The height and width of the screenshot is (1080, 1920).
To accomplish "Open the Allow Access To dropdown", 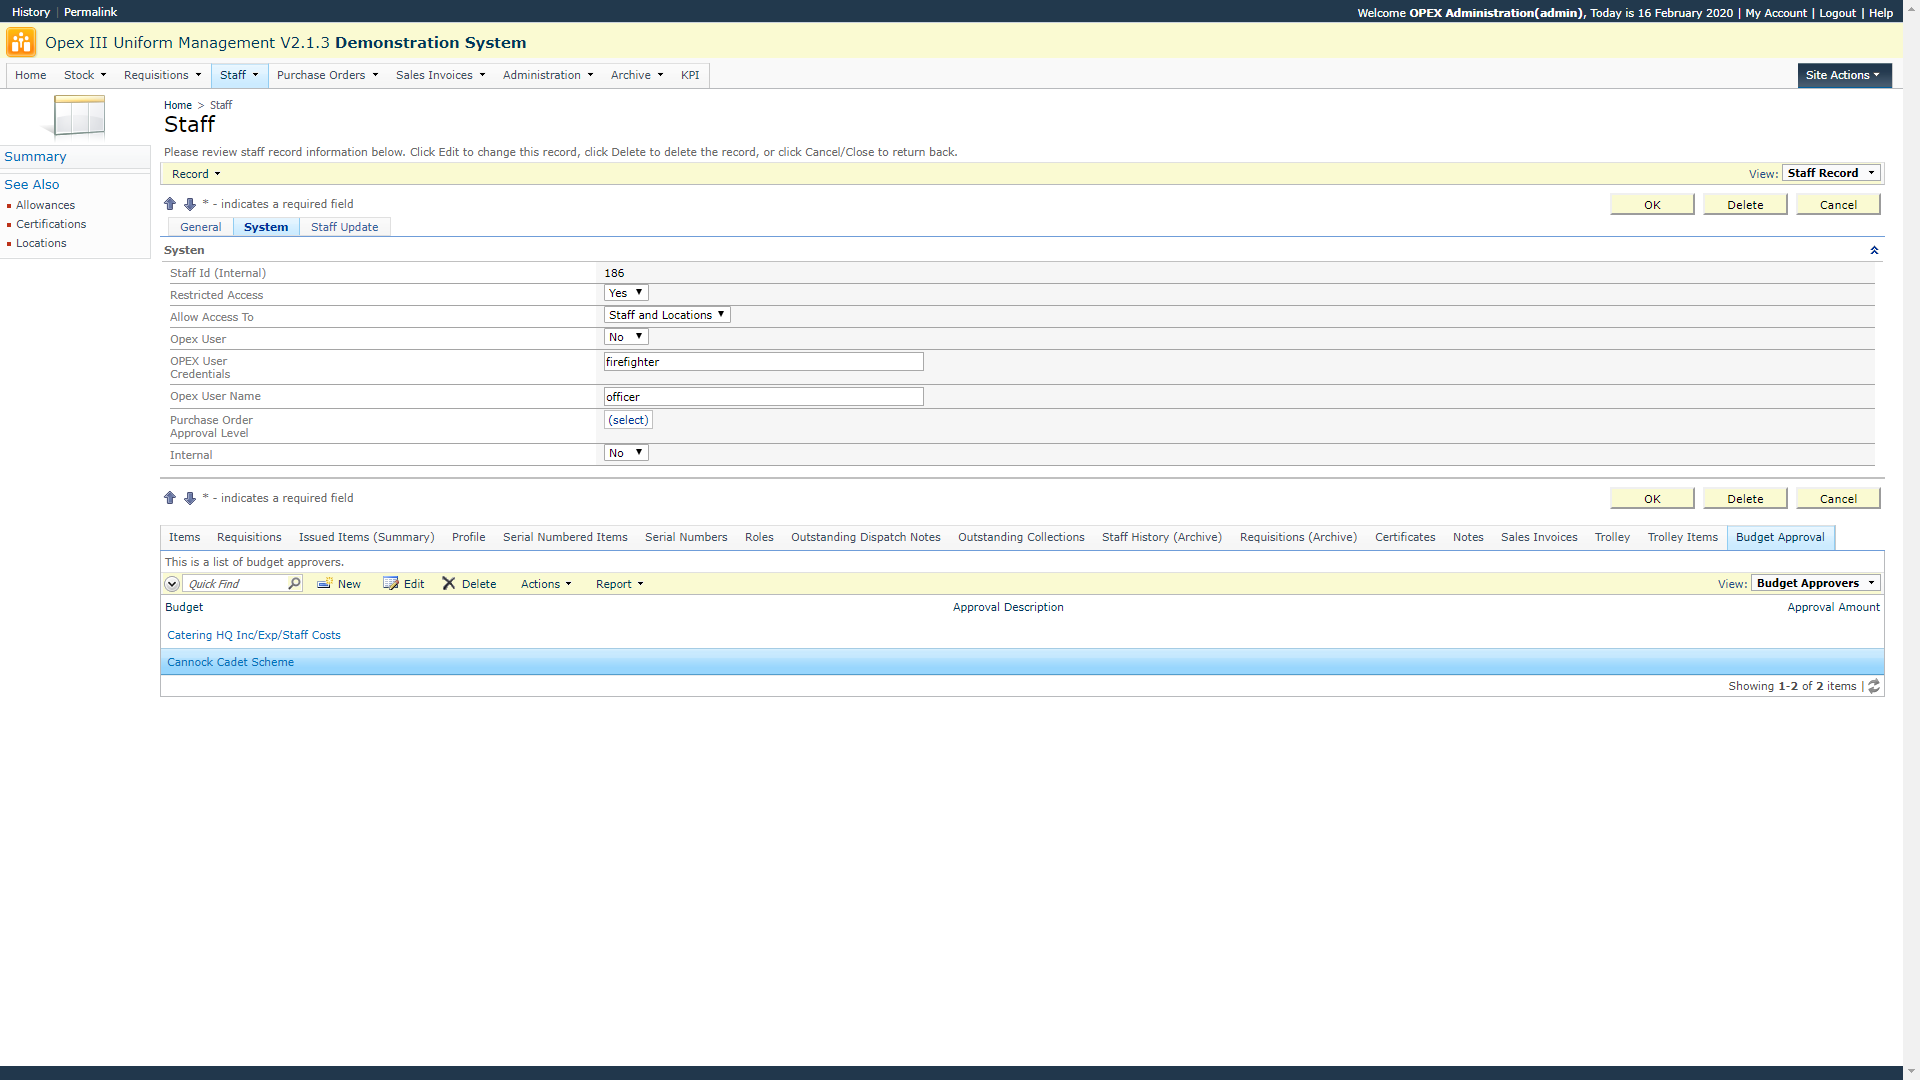I will [x=667, y=315].
